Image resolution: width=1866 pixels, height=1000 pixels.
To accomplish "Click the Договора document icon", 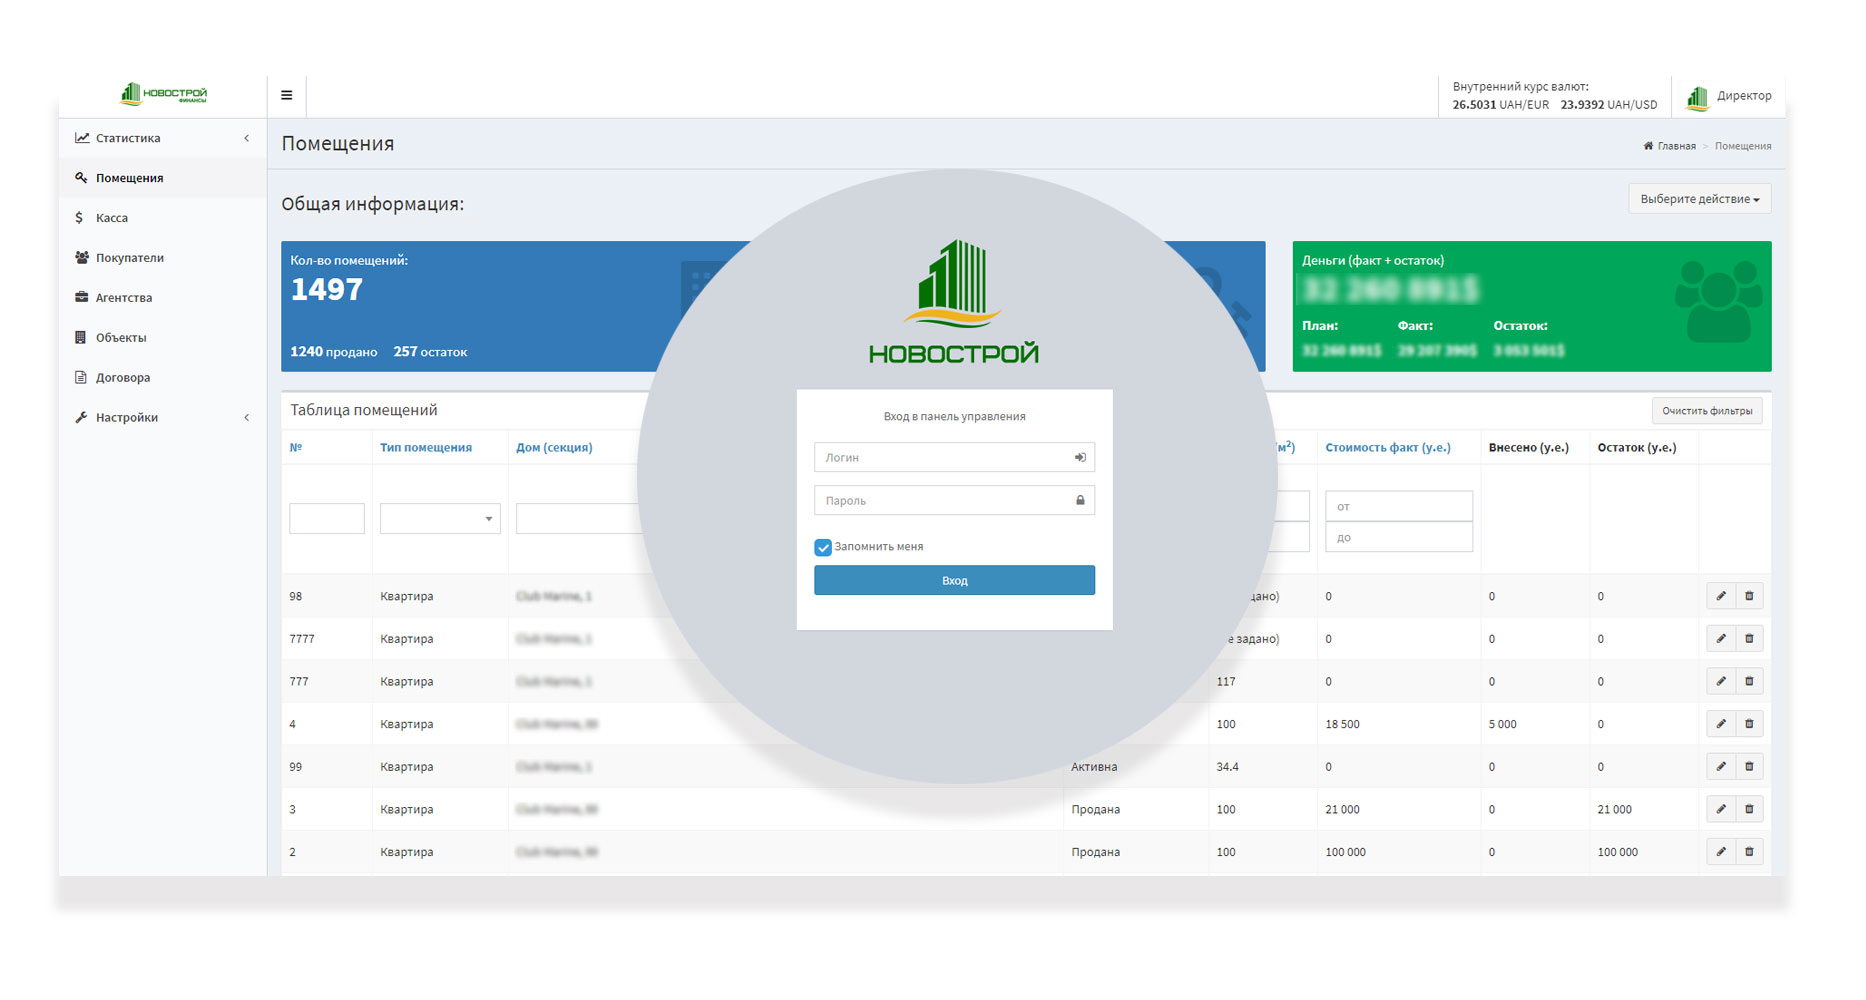I will click(80, 378).
